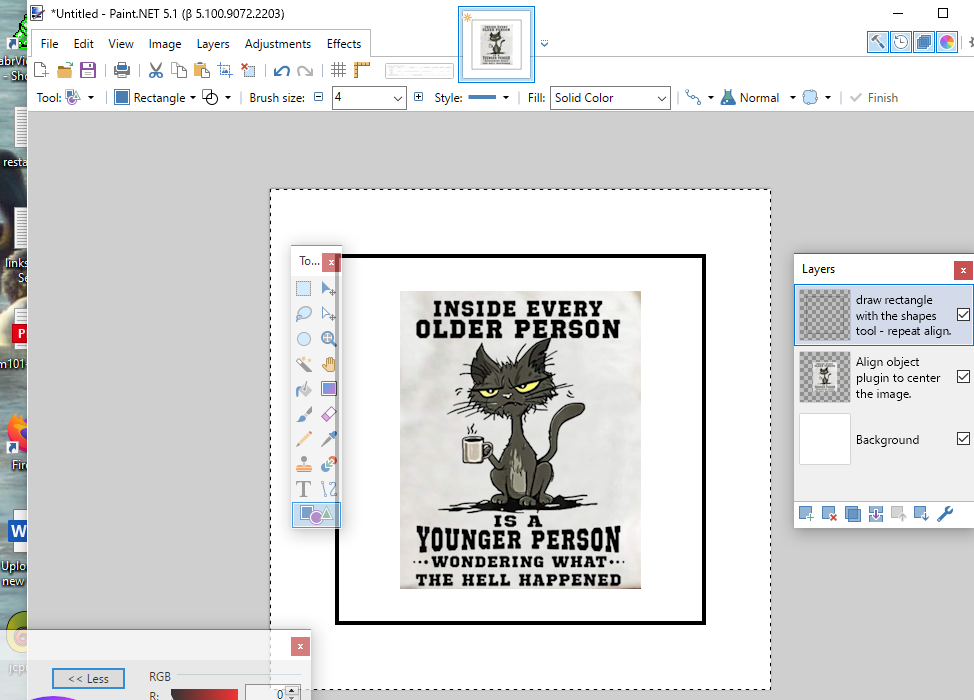
Task: Toggle the pixel grid icon
Action: click(x=339, y=70)
